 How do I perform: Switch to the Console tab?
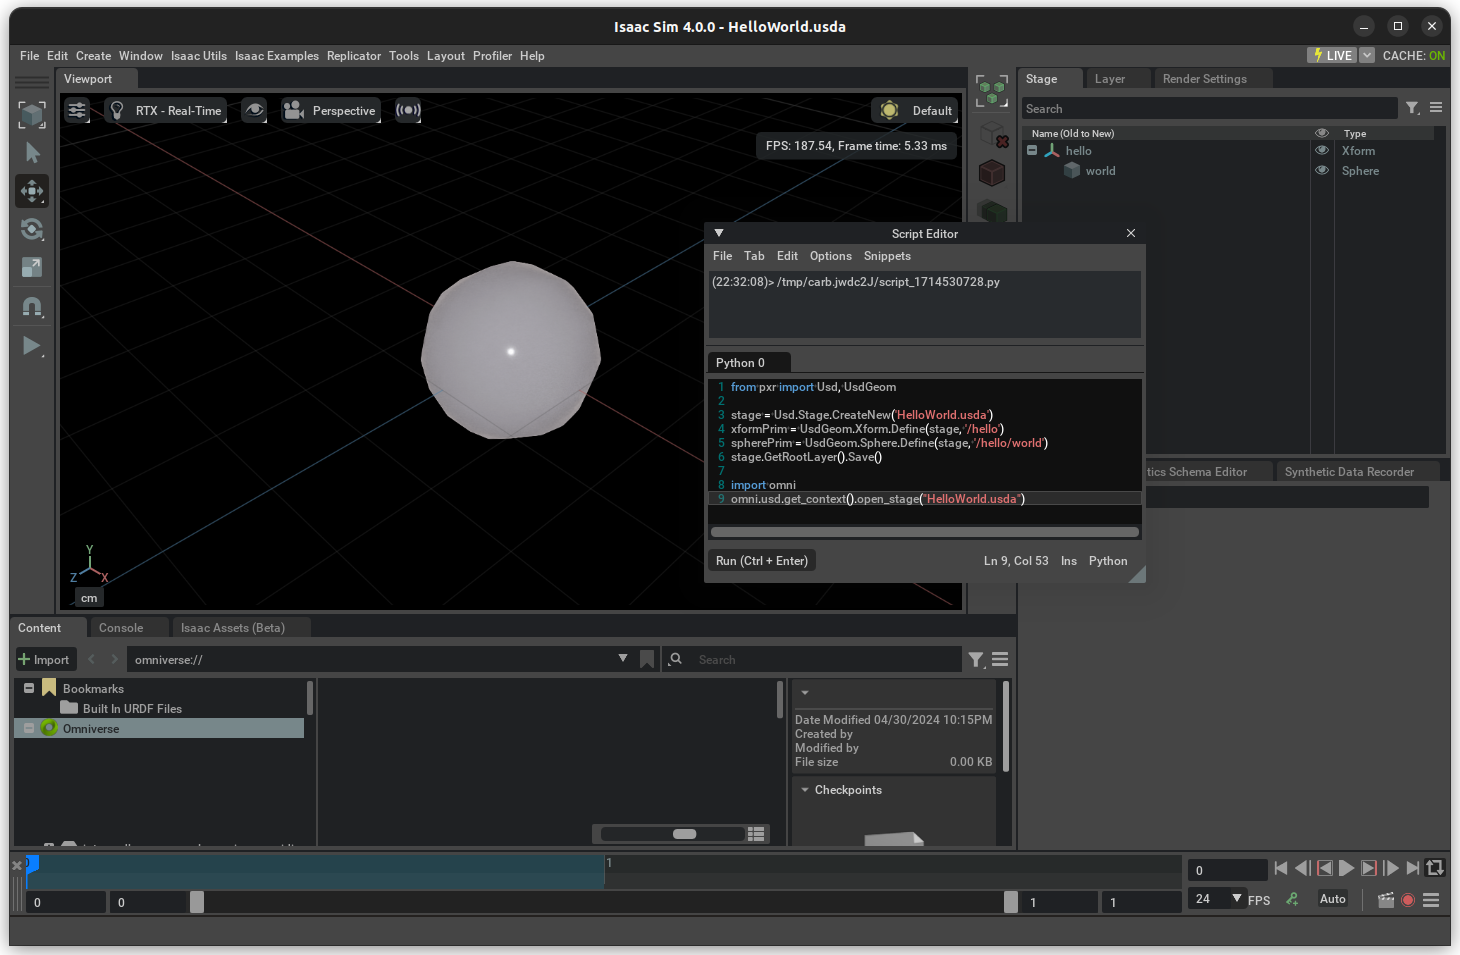(121, 628)
